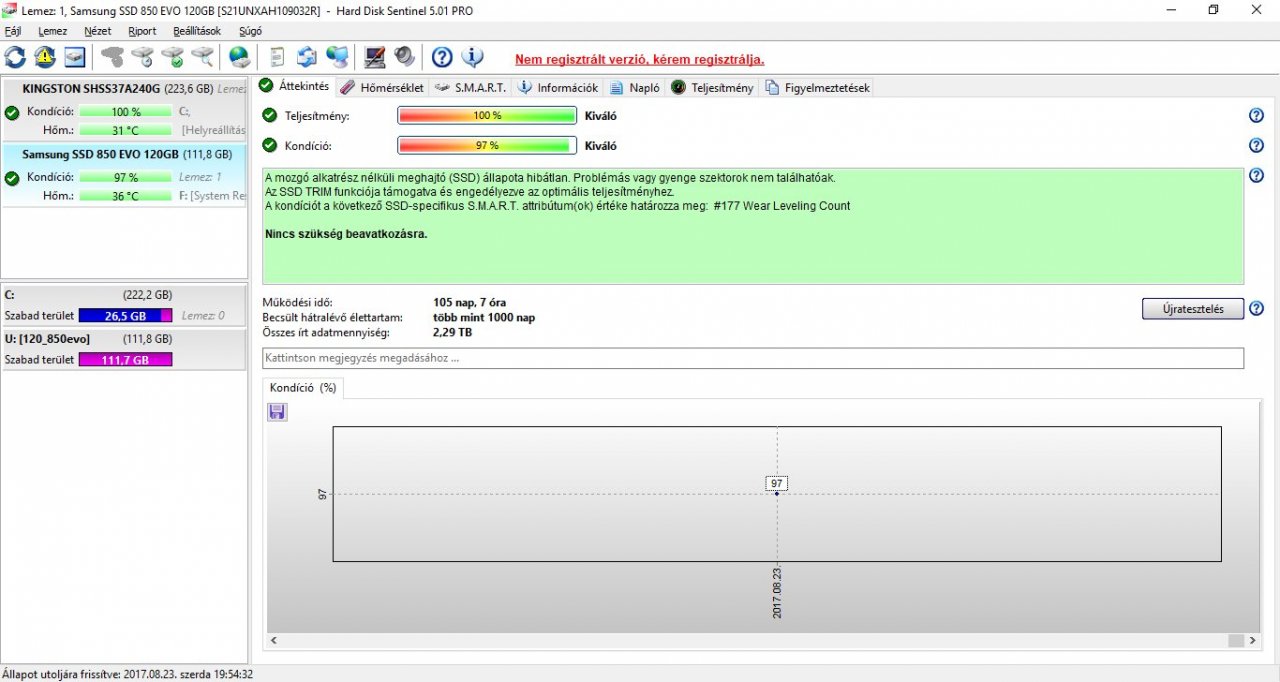Click the total written value '2,29 TB'
Image resolution: width=1280 pixels, height=682 pixels.
click(x=453, y=333)
